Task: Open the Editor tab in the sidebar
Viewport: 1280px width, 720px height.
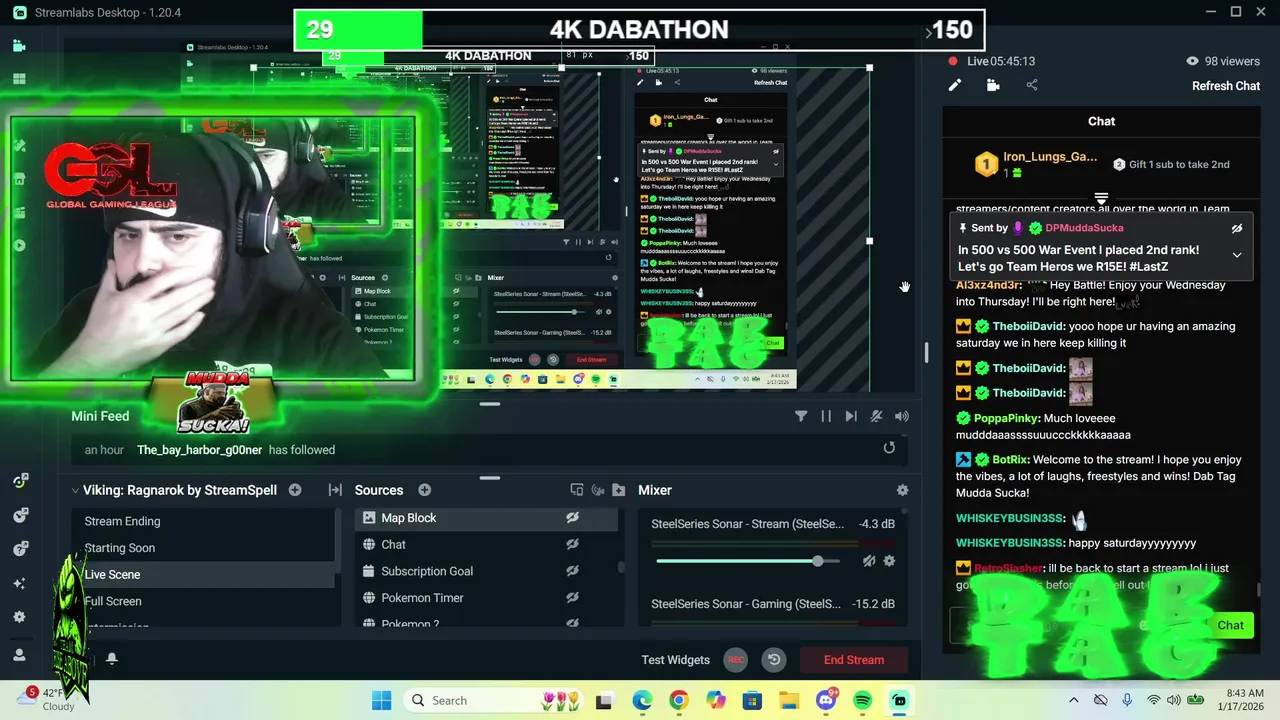Action: point(19,46)
